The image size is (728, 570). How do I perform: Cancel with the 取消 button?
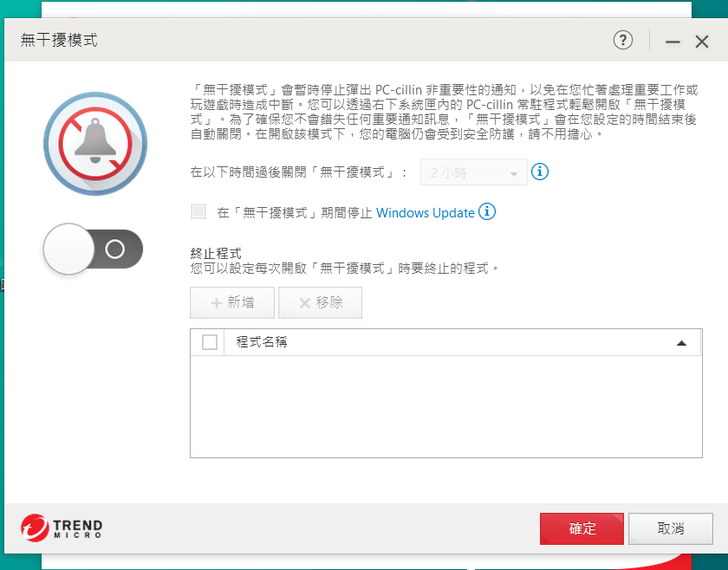coord(670,528)
